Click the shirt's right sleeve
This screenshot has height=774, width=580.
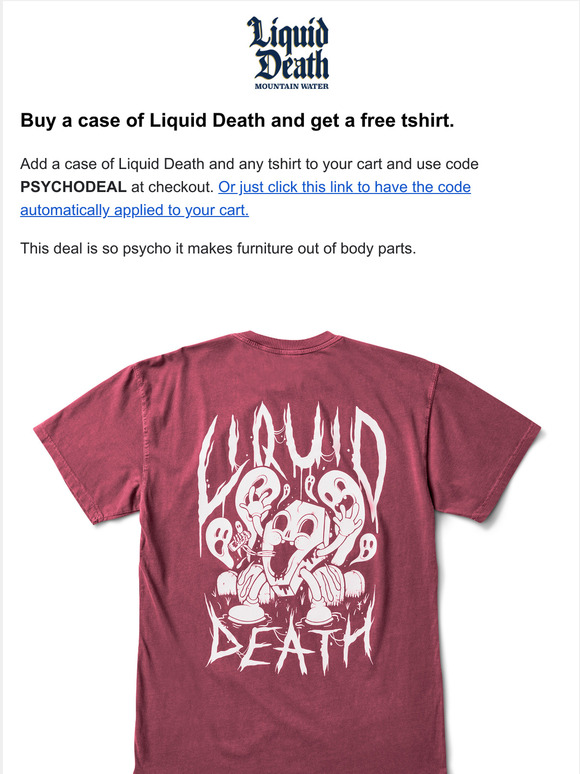pyautogui.click(x=486, y=444)
